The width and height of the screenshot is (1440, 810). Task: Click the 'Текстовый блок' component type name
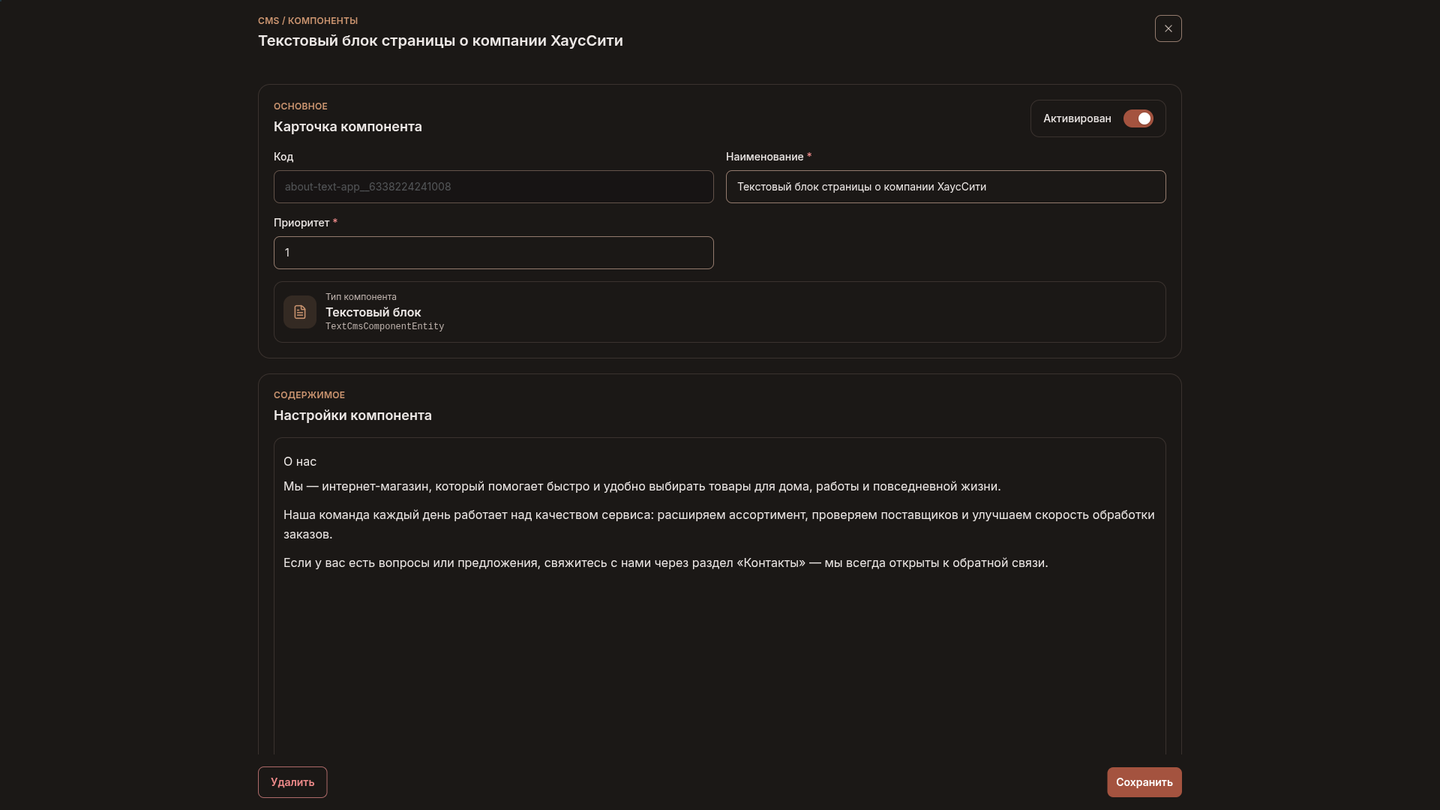(x=373, y=312)
